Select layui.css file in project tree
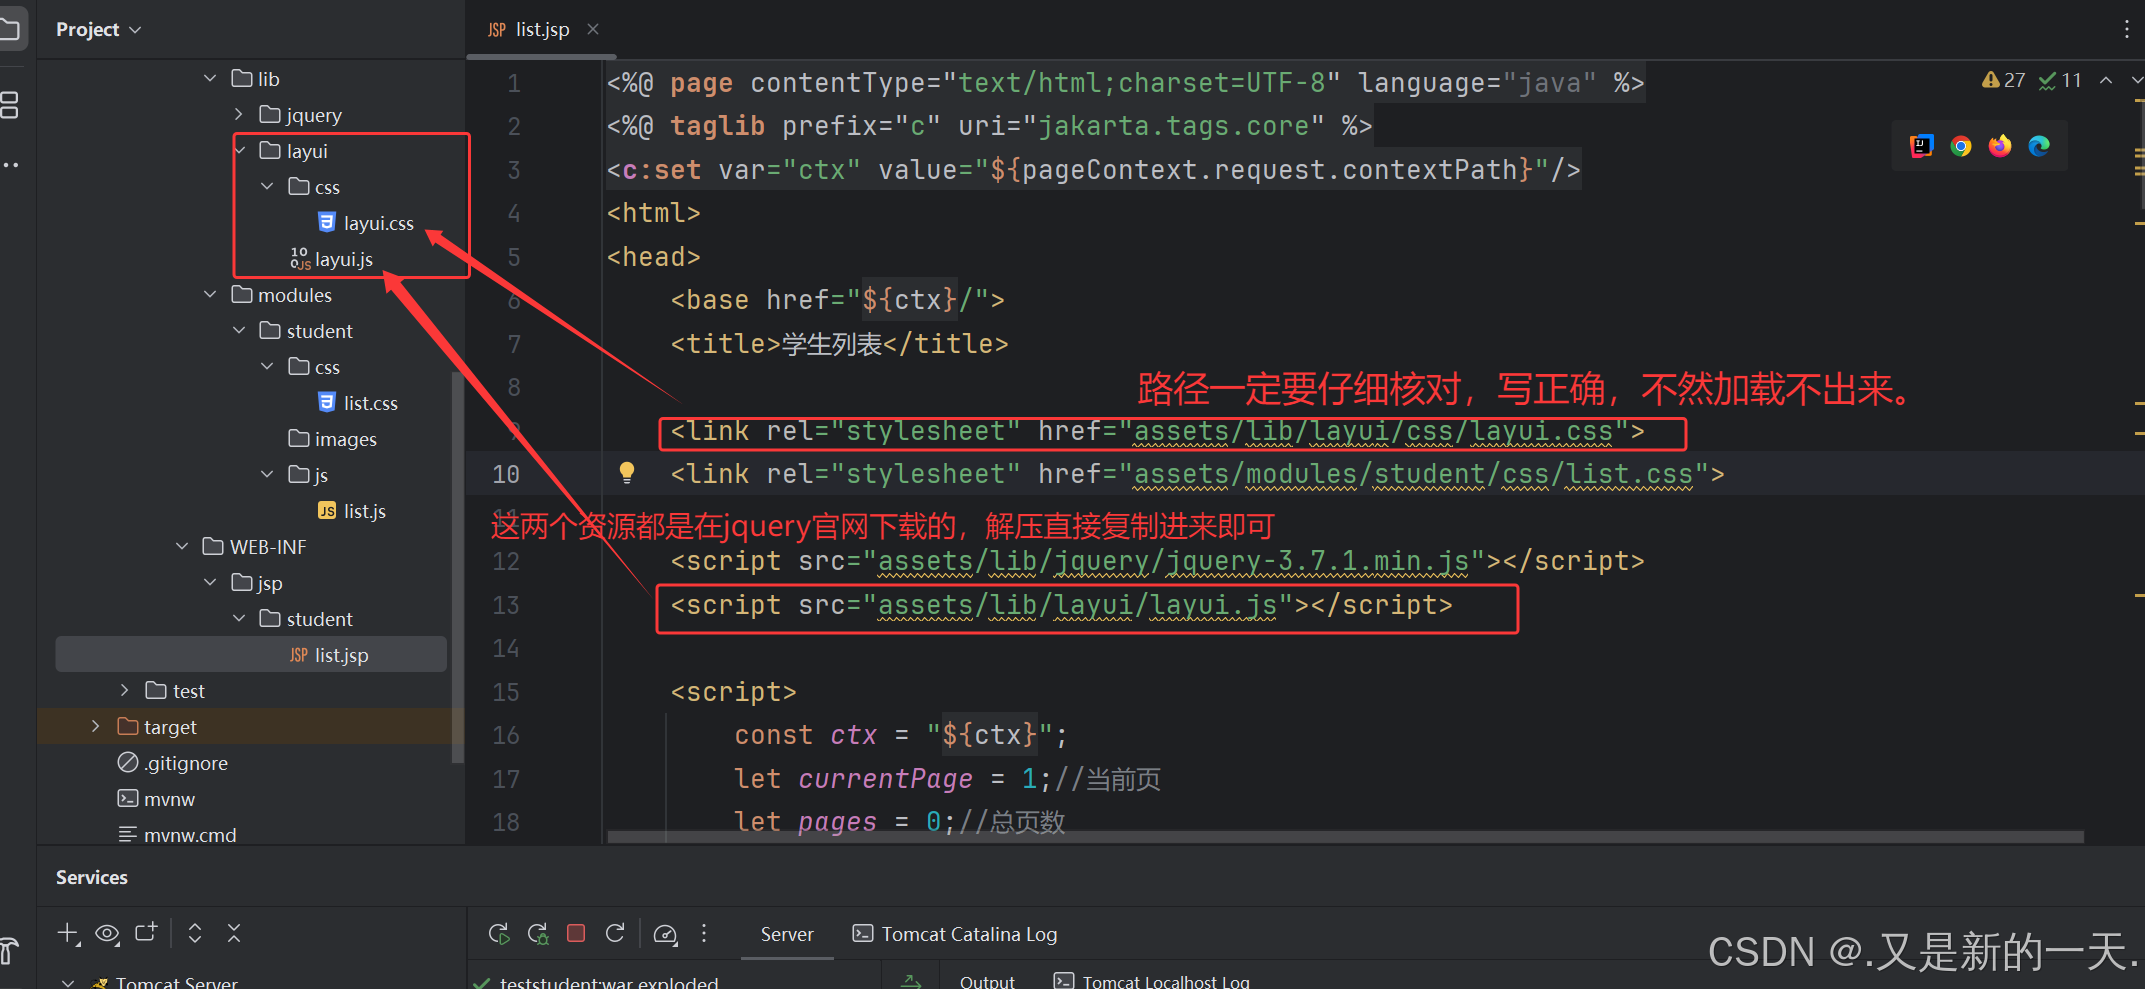Screen dimensions: 2145x989 (x=366, y=223)
